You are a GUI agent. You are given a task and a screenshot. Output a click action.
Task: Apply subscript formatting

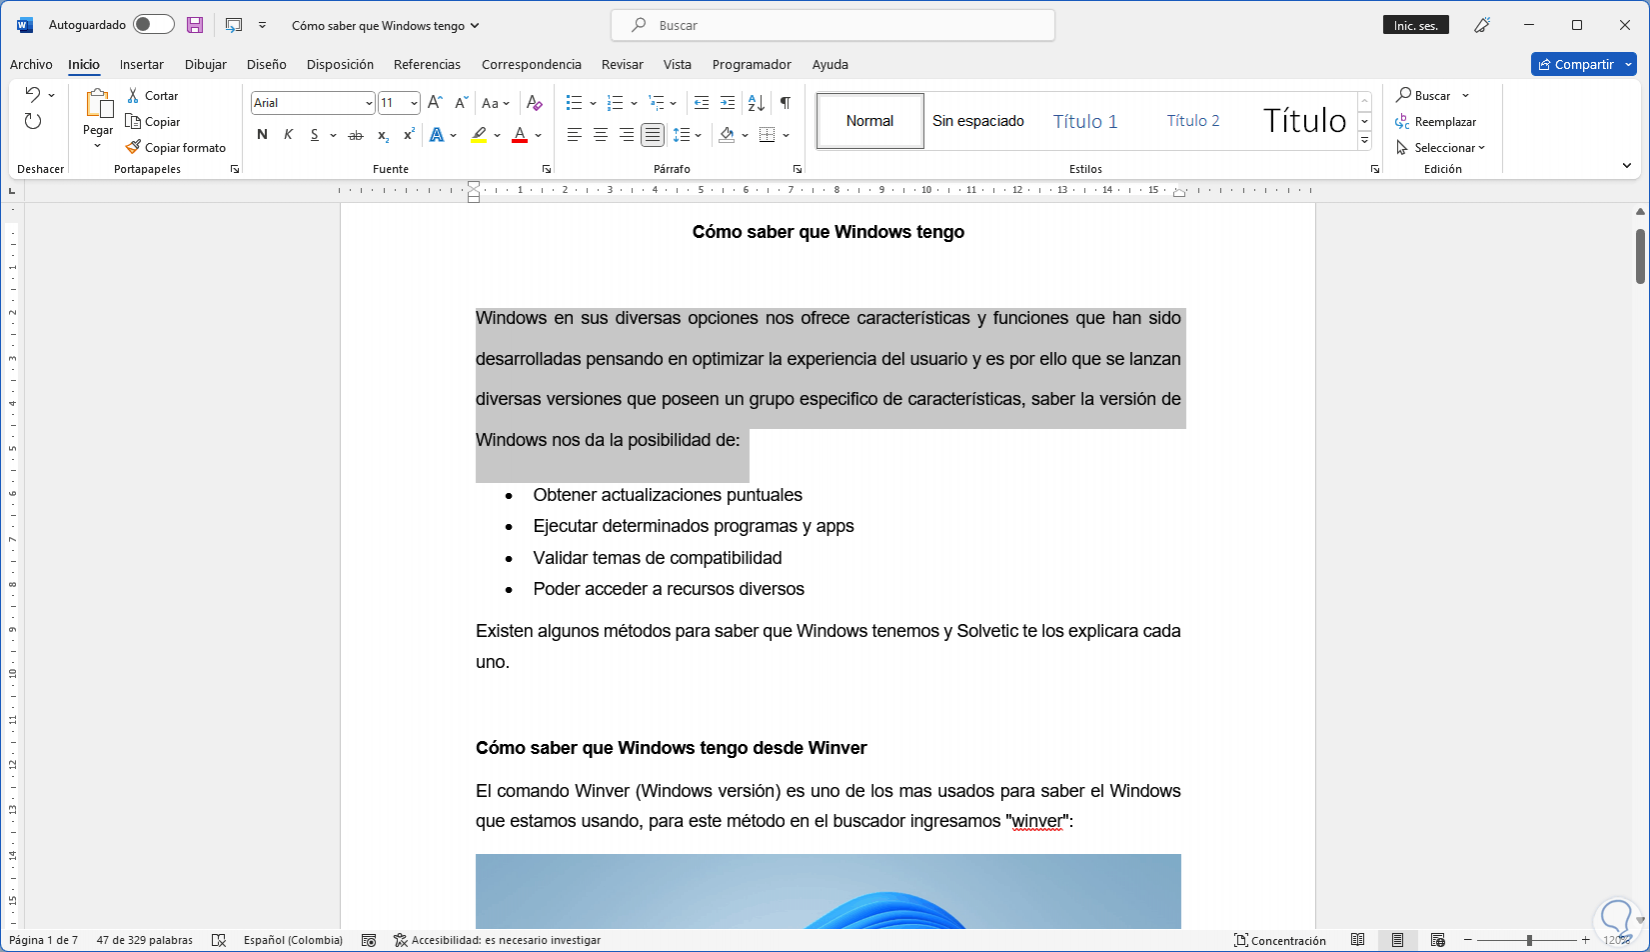coord(383,135)
